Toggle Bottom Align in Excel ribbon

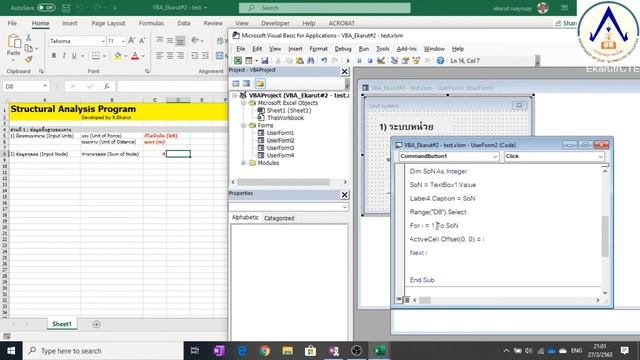180,41
